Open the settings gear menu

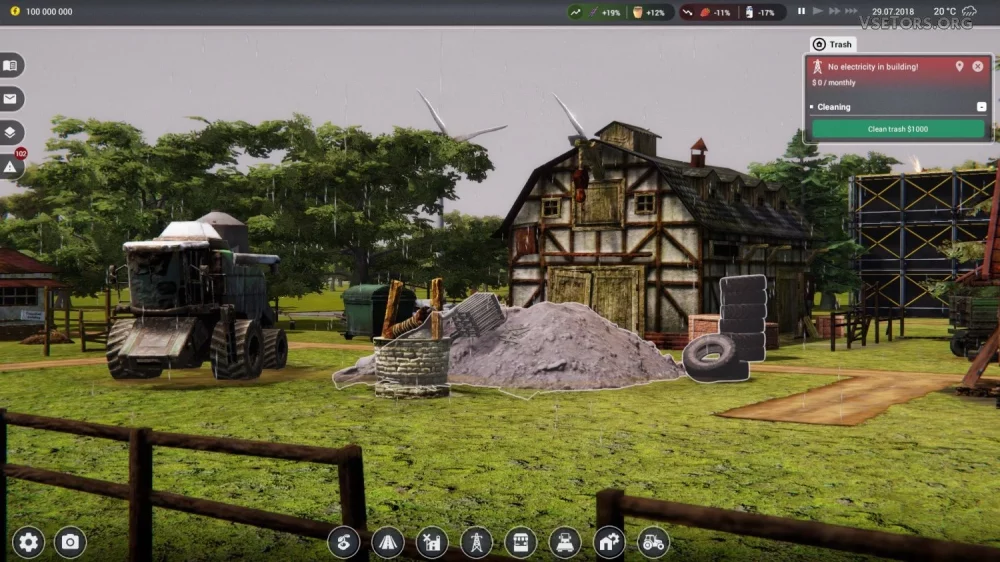(28, 542)
